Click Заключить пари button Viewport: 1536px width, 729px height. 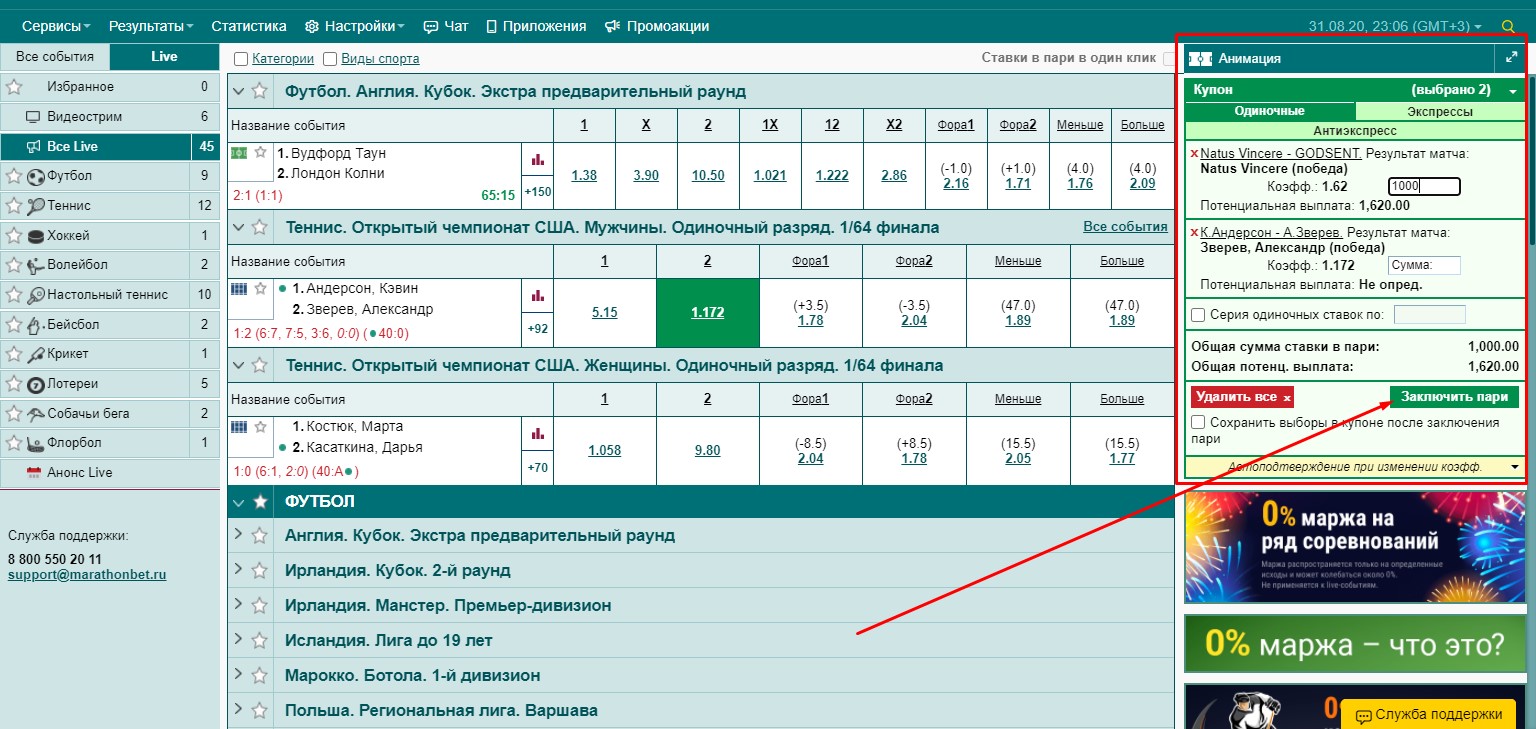pos(1454,397)
